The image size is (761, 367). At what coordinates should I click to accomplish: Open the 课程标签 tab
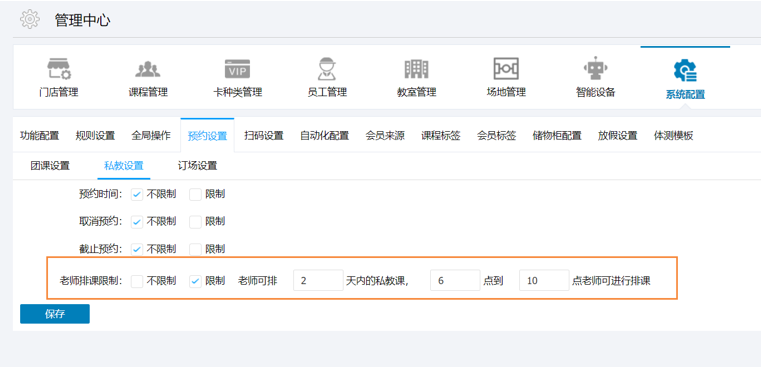[441, 135]
